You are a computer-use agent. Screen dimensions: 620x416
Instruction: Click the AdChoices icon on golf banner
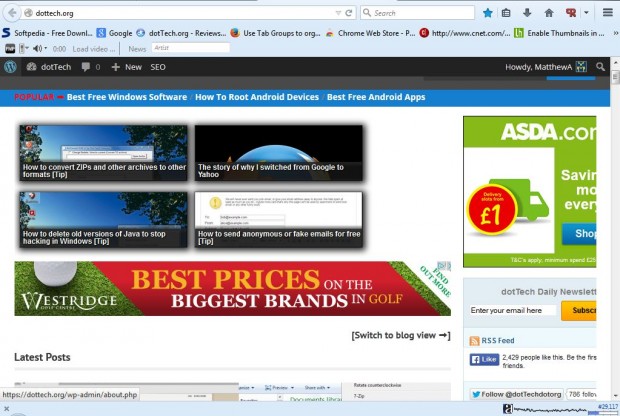(444, 266)
